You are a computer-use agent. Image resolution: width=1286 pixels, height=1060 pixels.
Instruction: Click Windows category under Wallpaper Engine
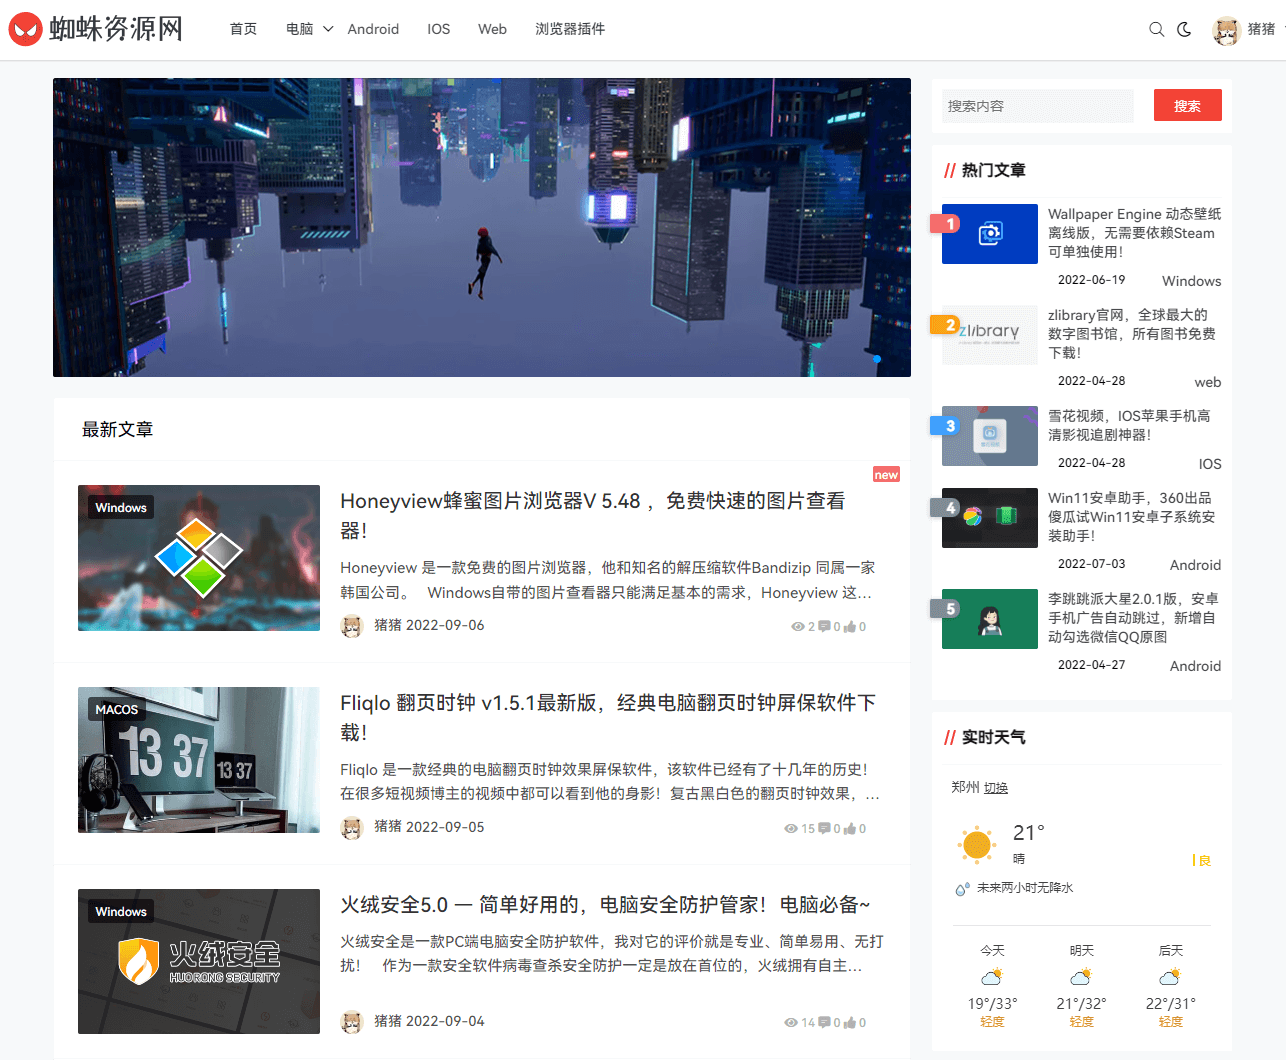click(x=1191, y=281)
